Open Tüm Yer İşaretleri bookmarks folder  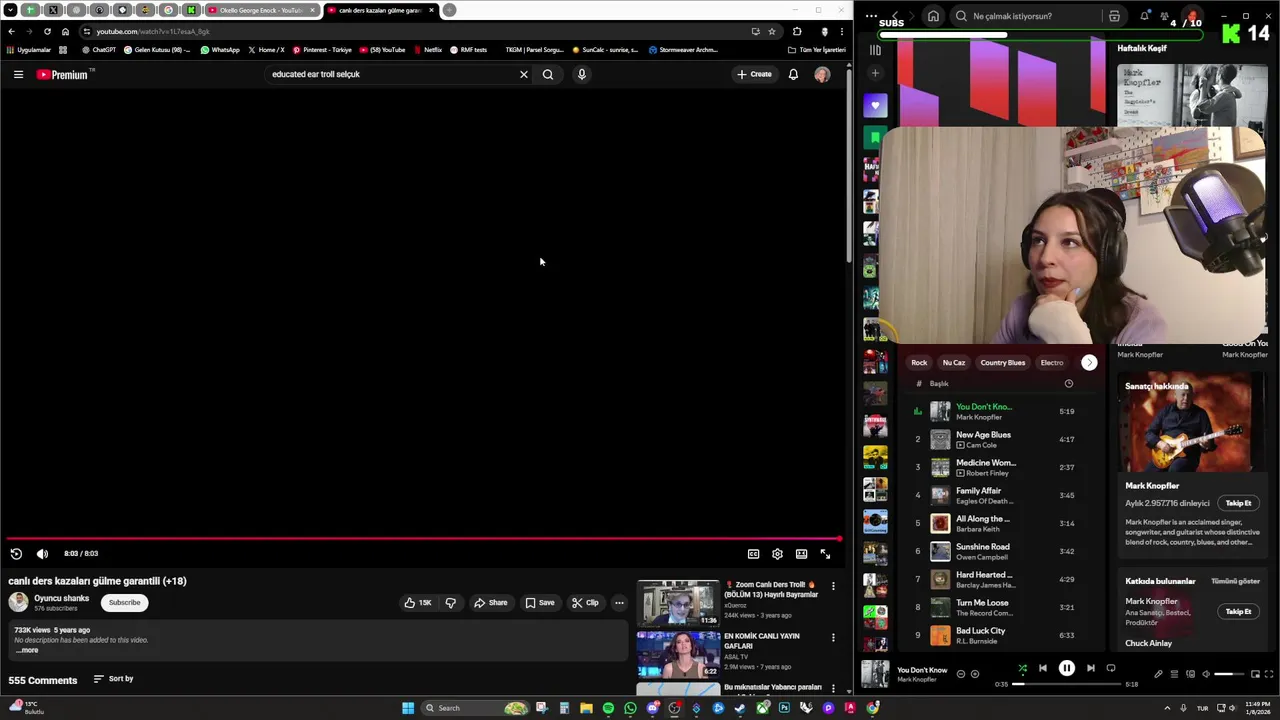[x=816, y=50]
